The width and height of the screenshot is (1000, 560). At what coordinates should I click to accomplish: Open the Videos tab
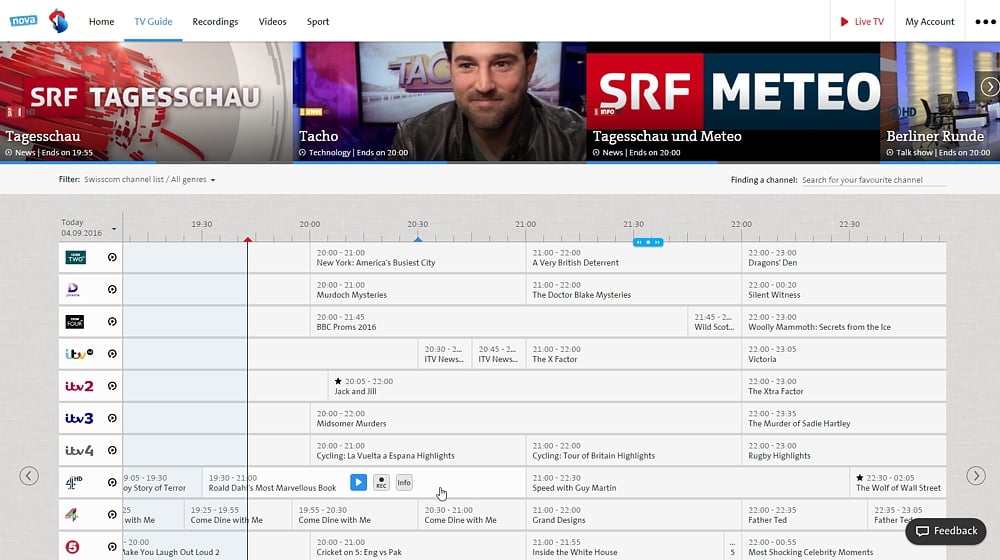pos(272,22)
